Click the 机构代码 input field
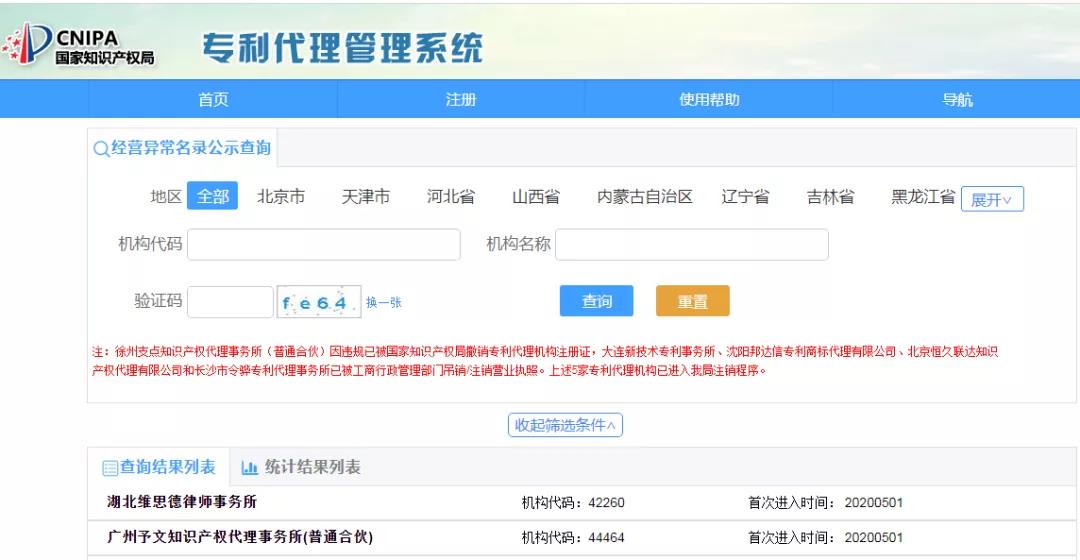 click(323, 244)
